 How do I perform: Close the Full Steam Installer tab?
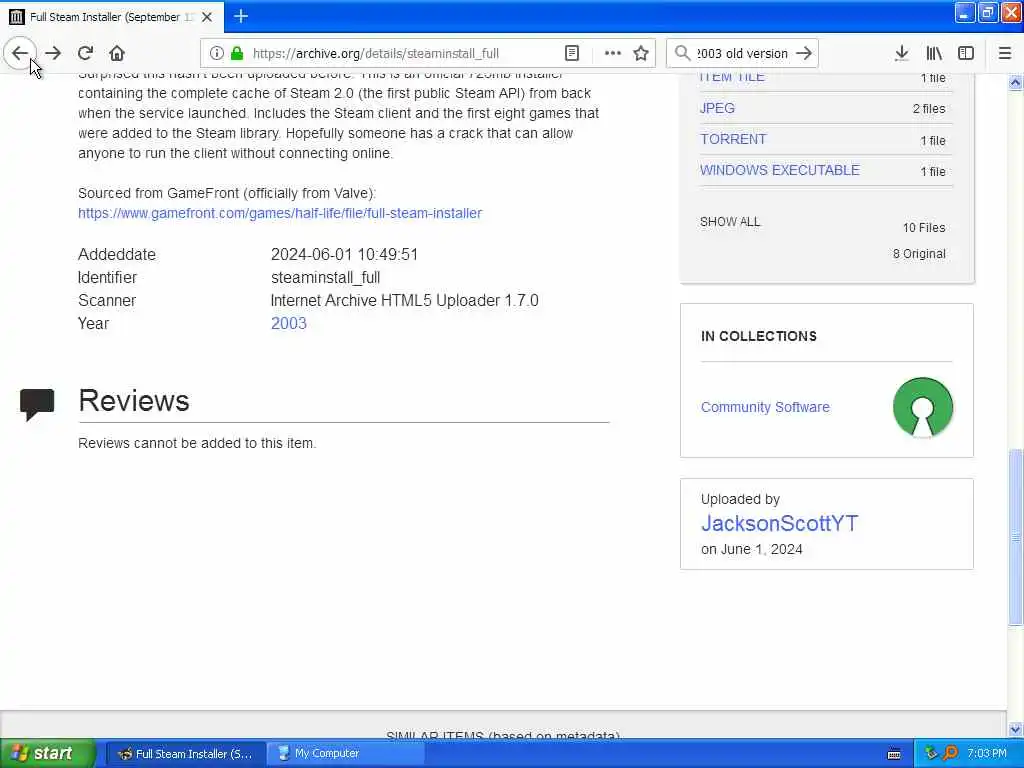point(207,17)
